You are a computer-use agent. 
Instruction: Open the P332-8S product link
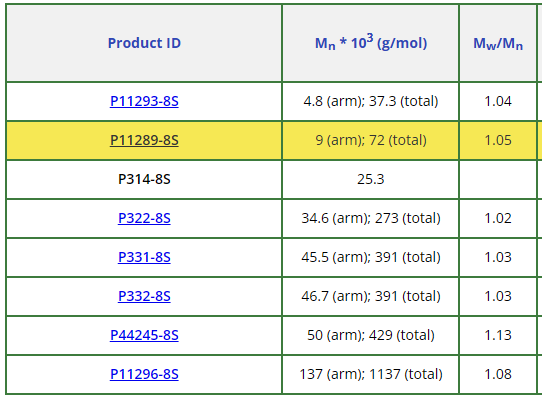tap(144, 296)
